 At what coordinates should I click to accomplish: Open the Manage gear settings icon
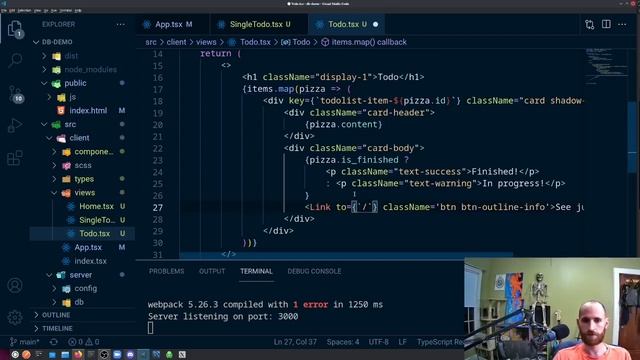(15, 317)
